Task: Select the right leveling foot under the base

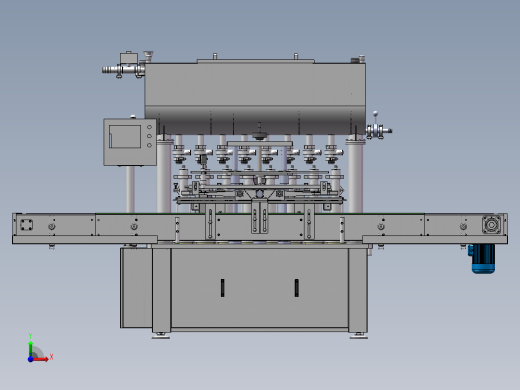Action: pos(359,335)
